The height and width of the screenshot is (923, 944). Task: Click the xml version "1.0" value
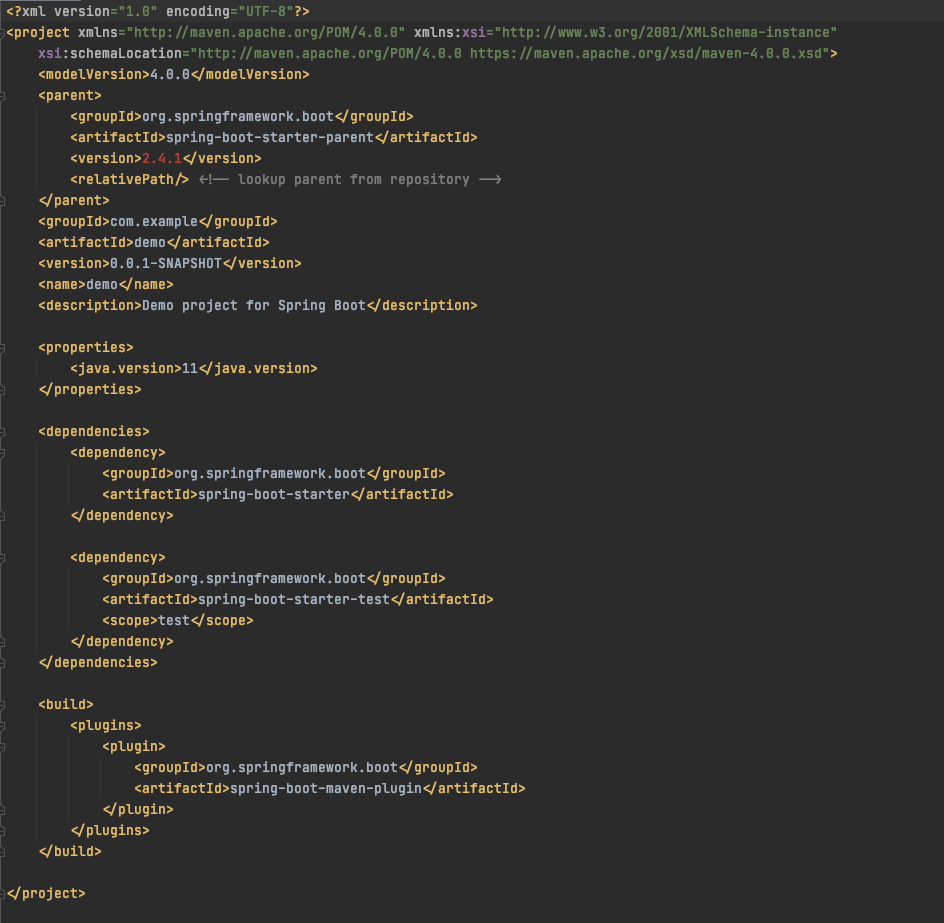[x=138, y=11]
